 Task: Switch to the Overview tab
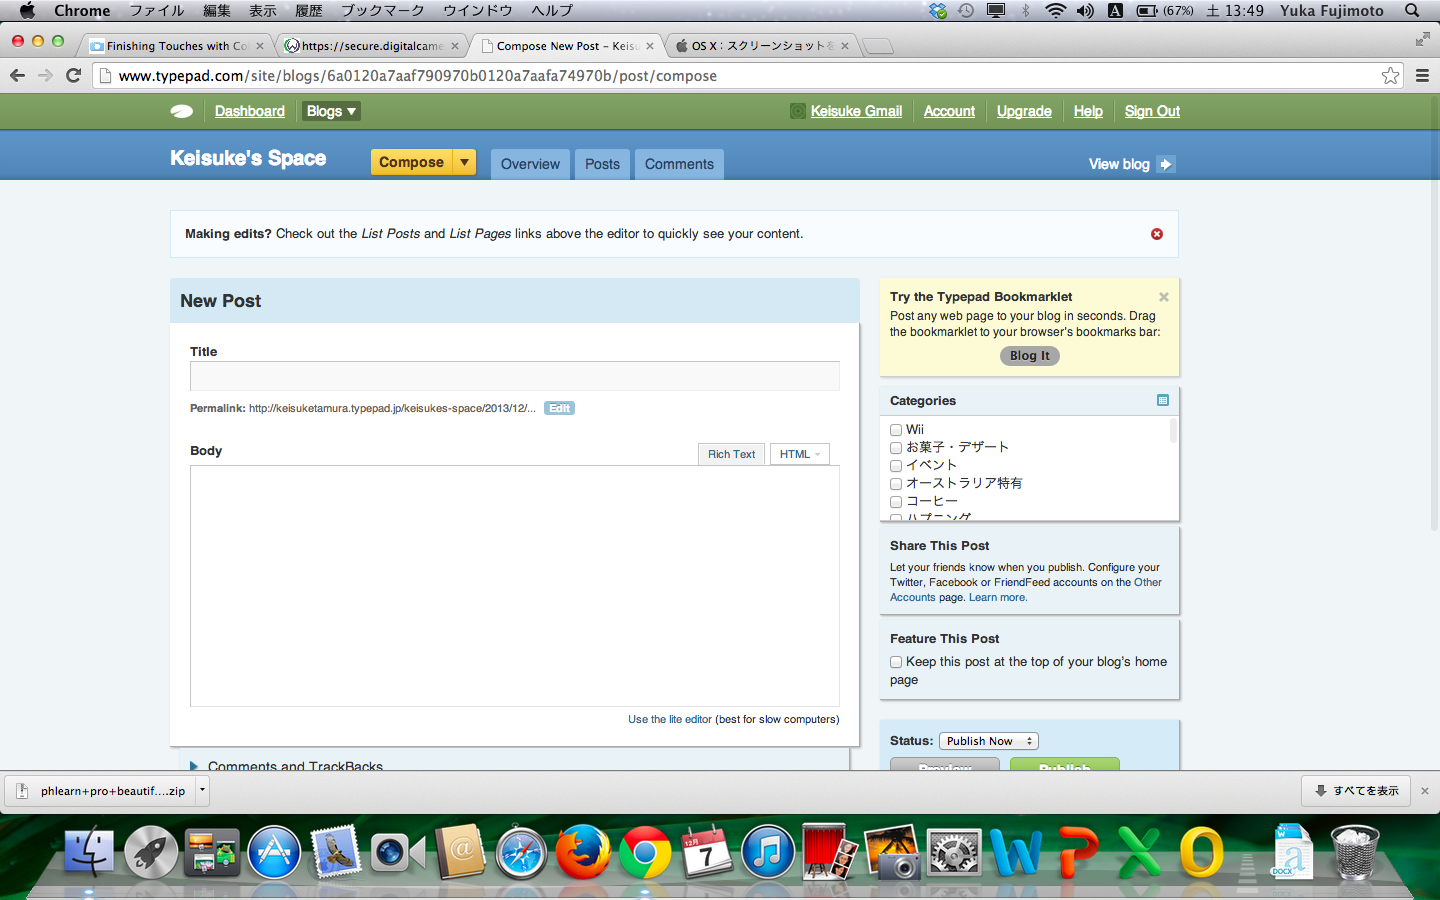click(530, 164)
